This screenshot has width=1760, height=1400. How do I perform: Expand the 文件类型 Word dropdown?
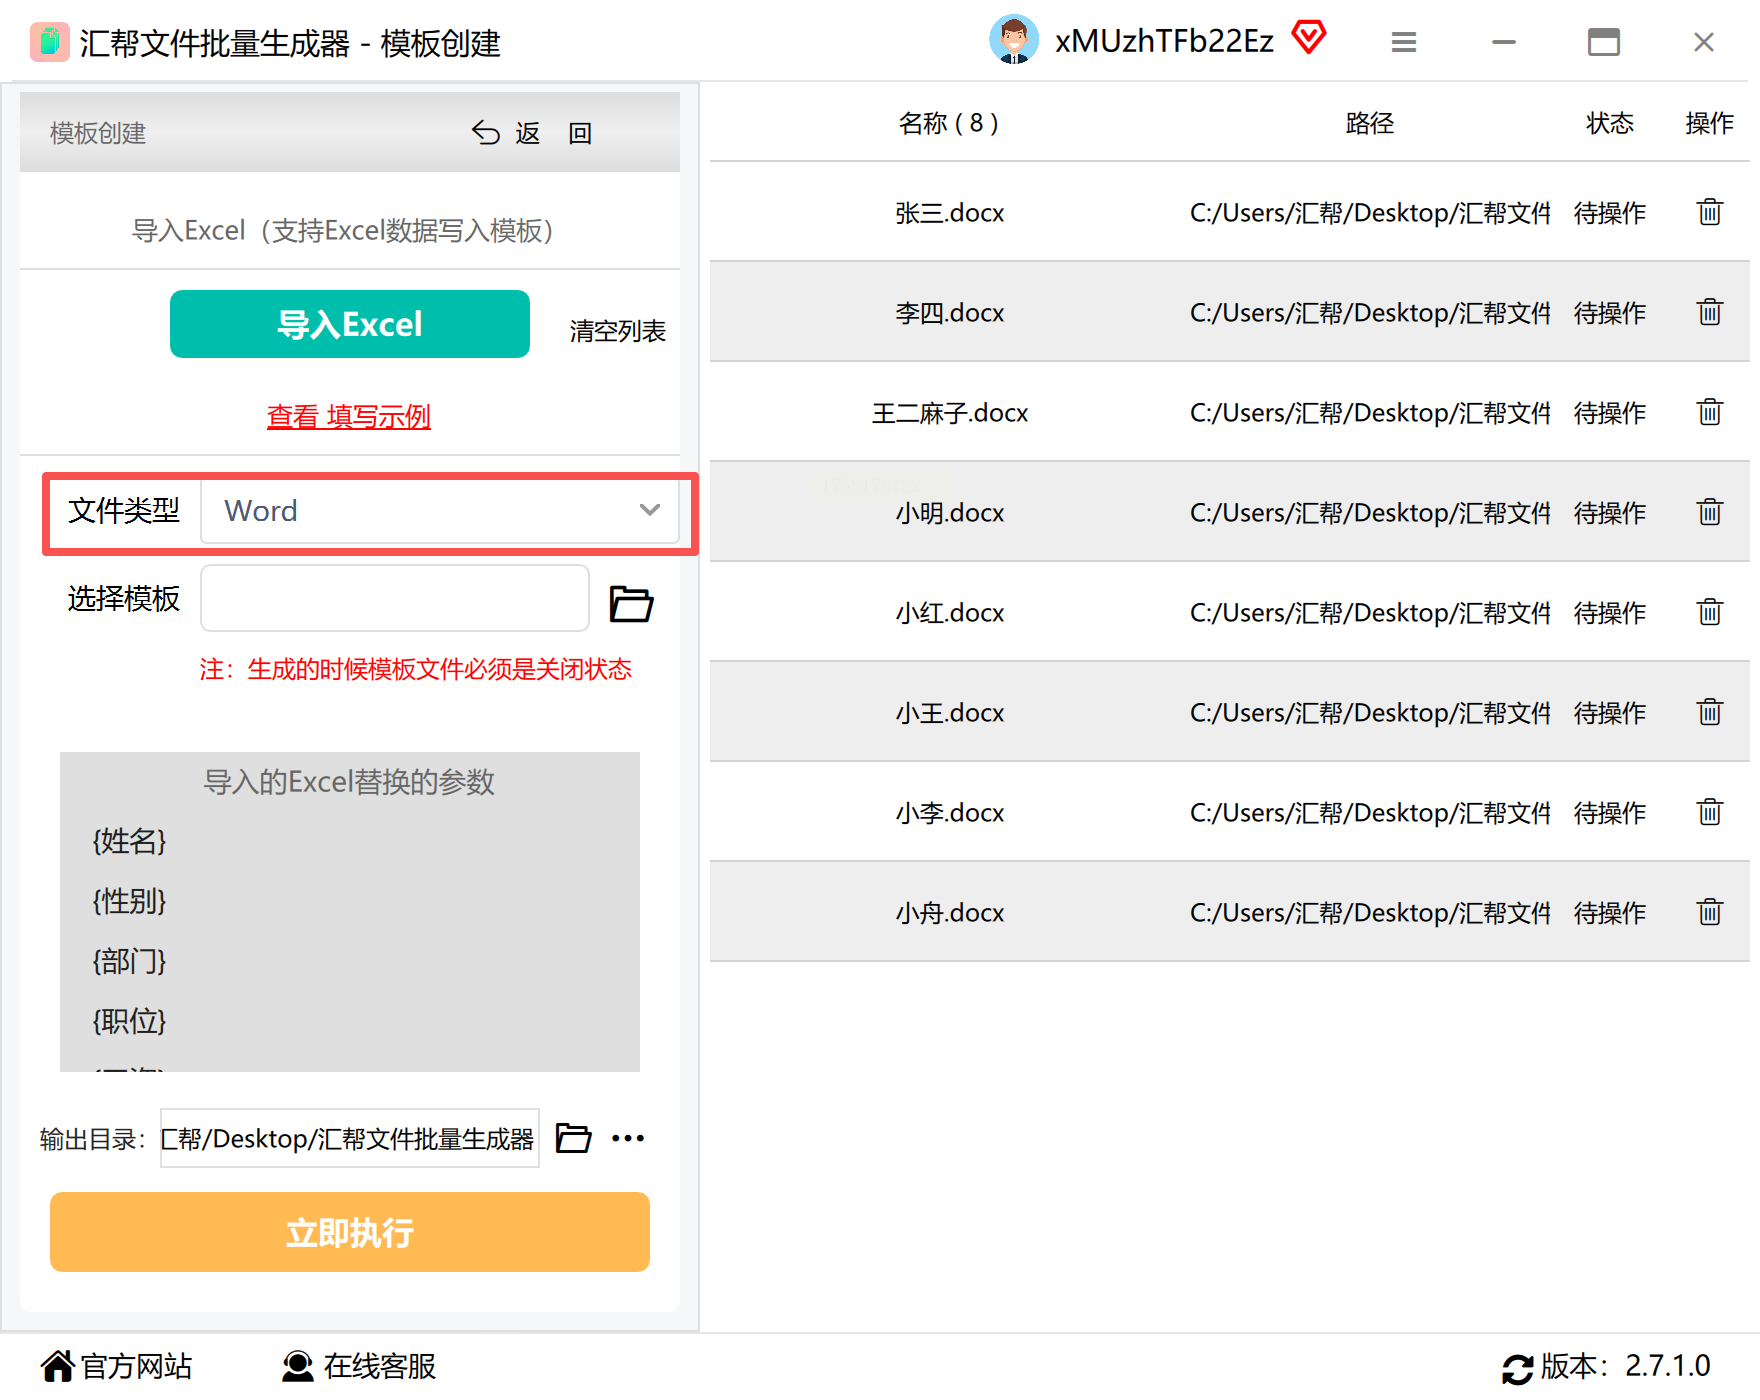pyautogui.click(x=439, y=511)
